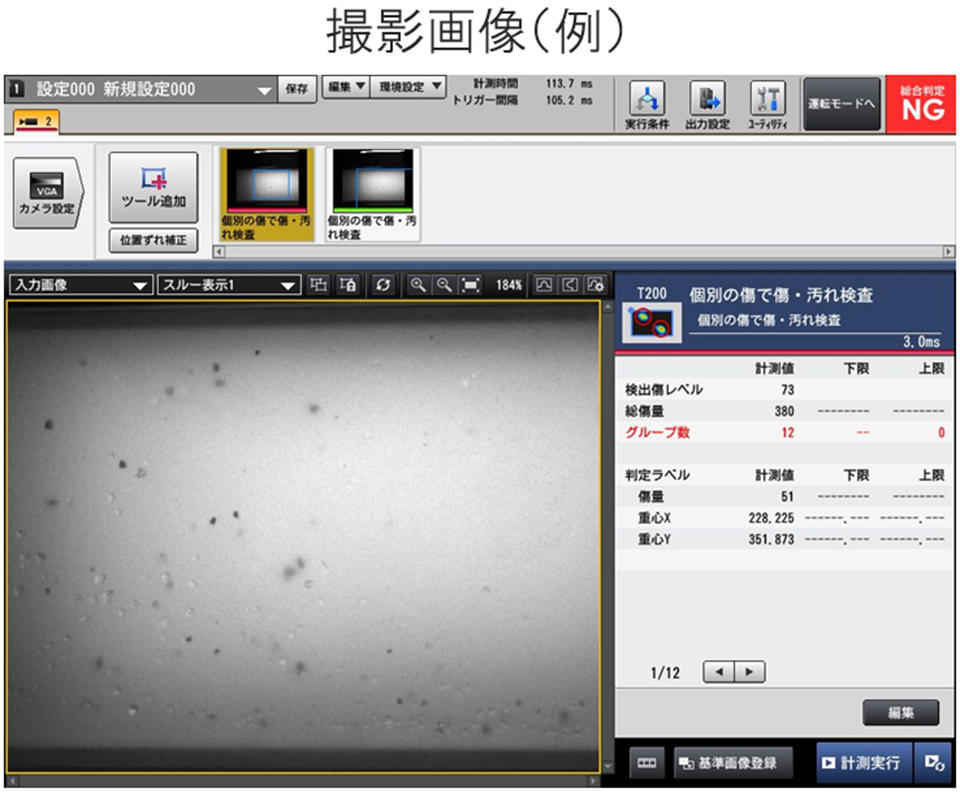The height and width of the screenshot is (795, 960).
Task: Click the 検出傷レベル row label
Action: coord(664,390)
